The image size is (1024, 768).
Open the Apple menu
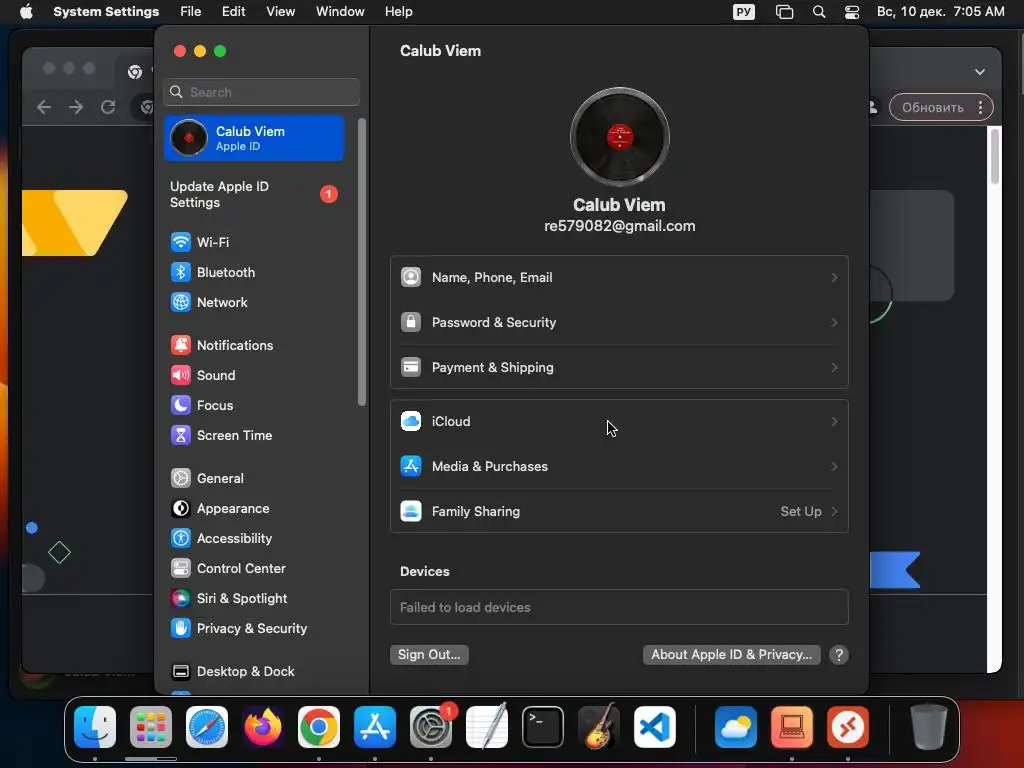26,12
